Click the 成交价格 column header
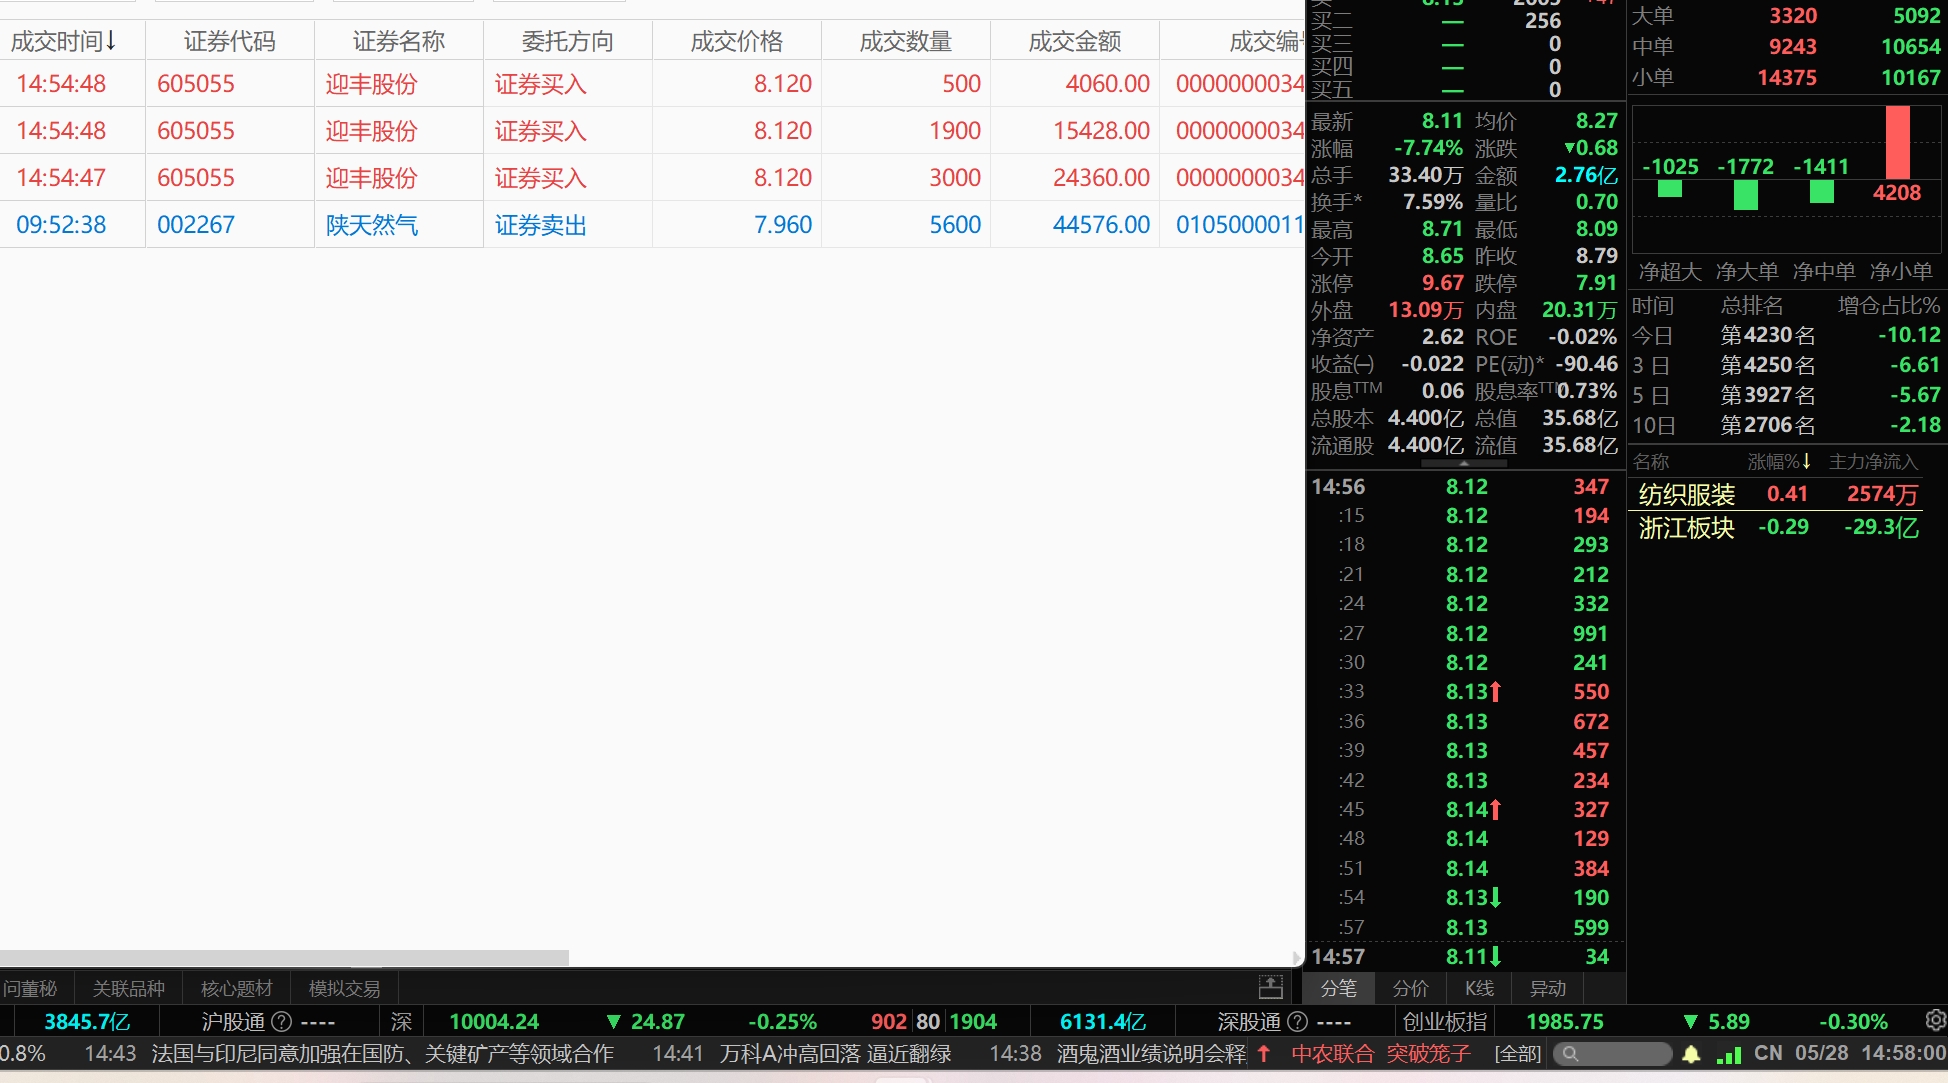The width and height of the screenshot is (1948, 1083). click(737, 41)
